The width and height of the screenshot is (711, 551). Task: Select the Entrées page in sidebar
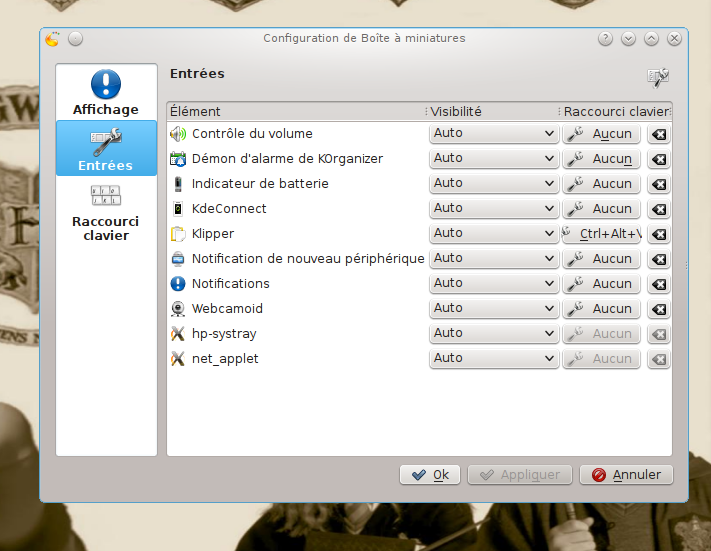106,148
